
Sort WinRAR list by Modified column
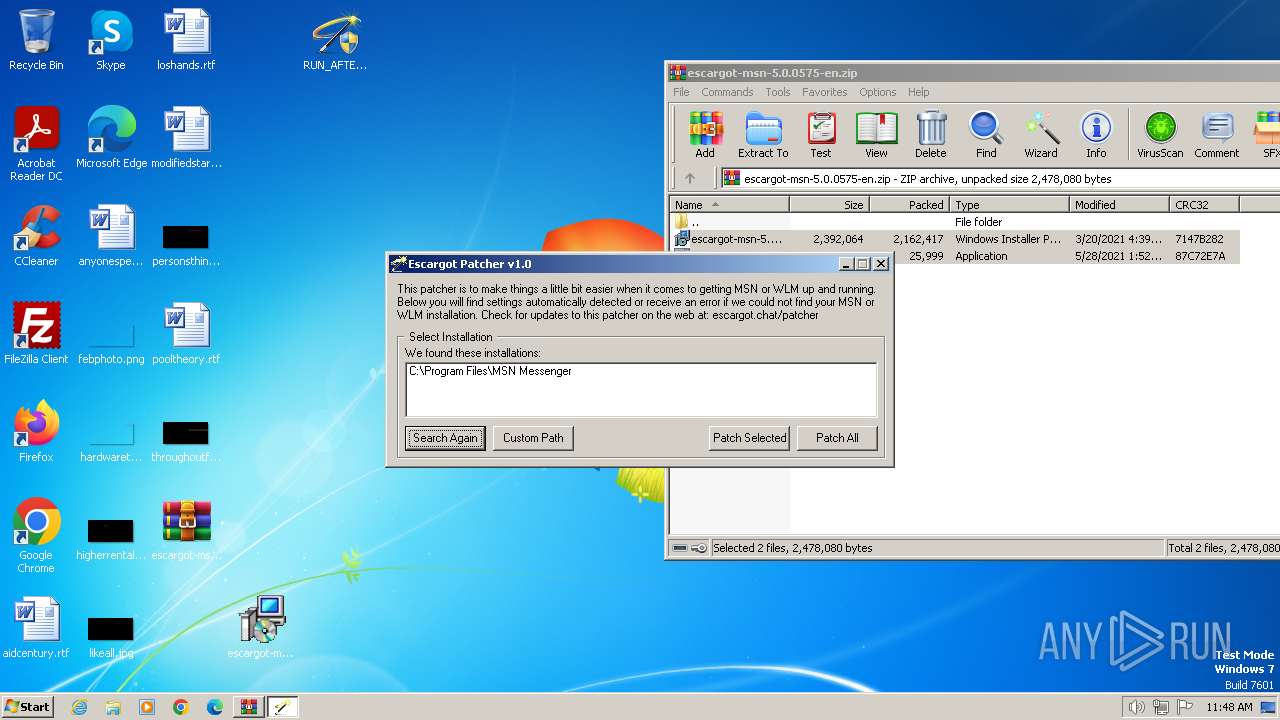click(1119, 205)
